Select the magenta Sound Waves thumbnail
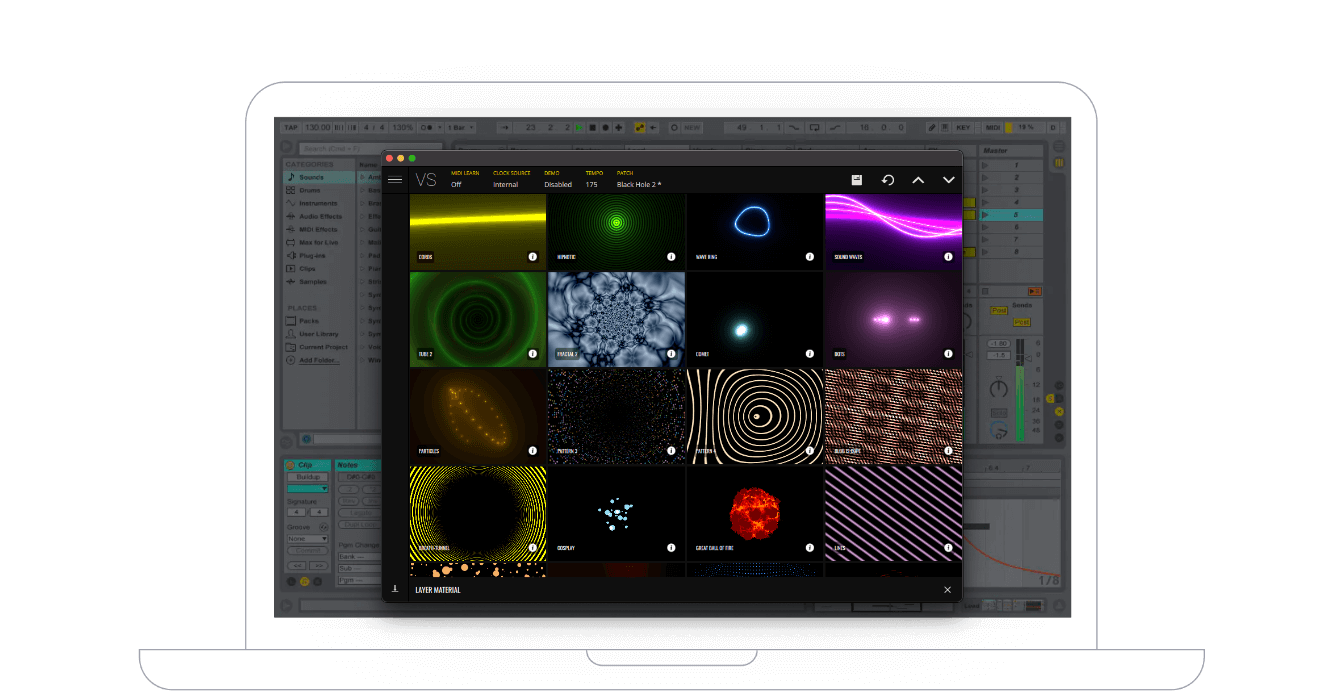The height and width of the screenshot is (692, 1344). [893, 231]
